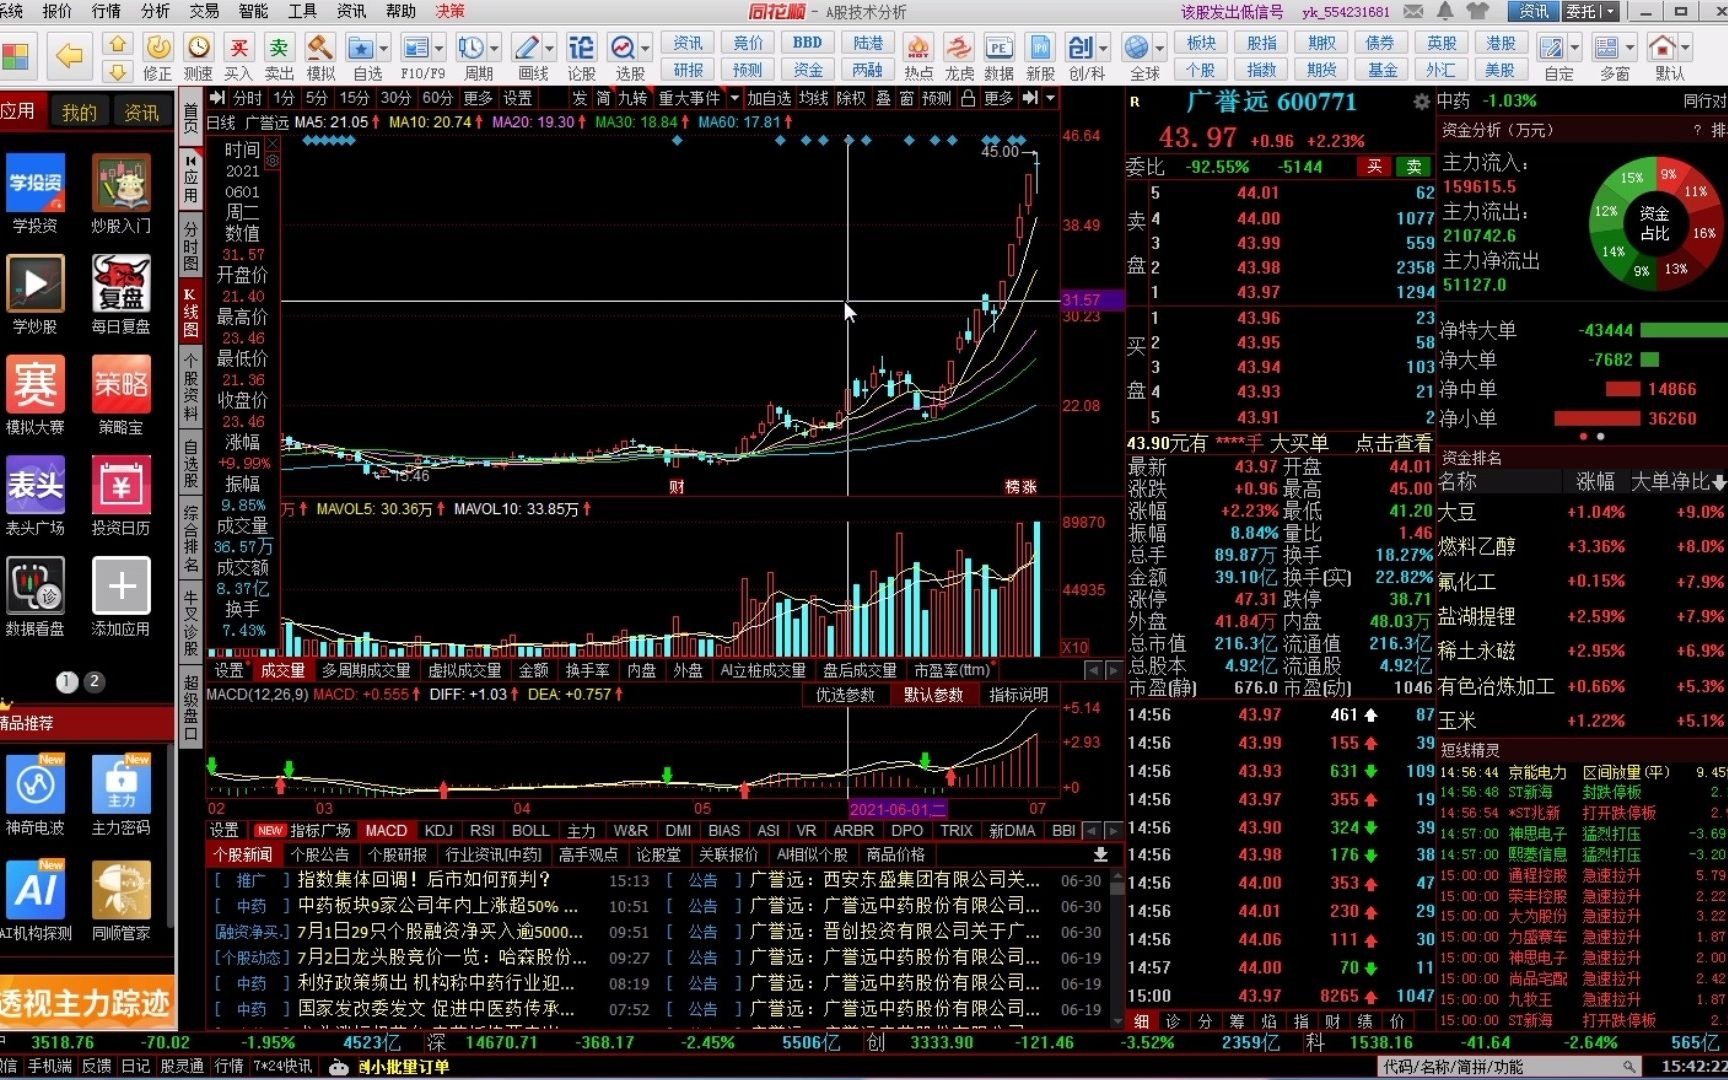This screenshot has height=1080, width=1728.
Task: Click the red 买 button by 委比
Action: [1375, 166]
